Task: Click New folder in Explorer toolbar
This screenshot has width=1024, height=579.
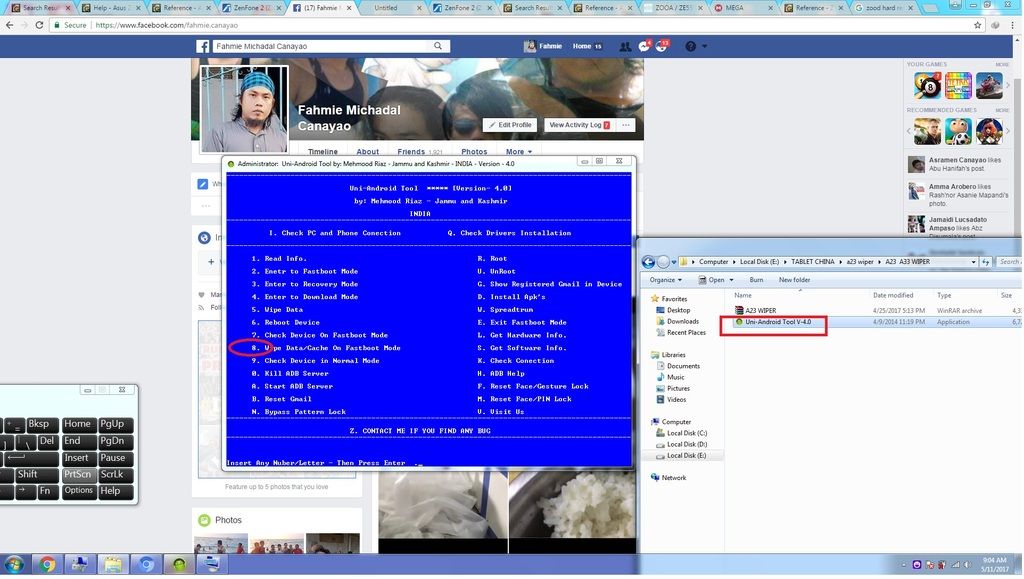Action: click(794, 280)
